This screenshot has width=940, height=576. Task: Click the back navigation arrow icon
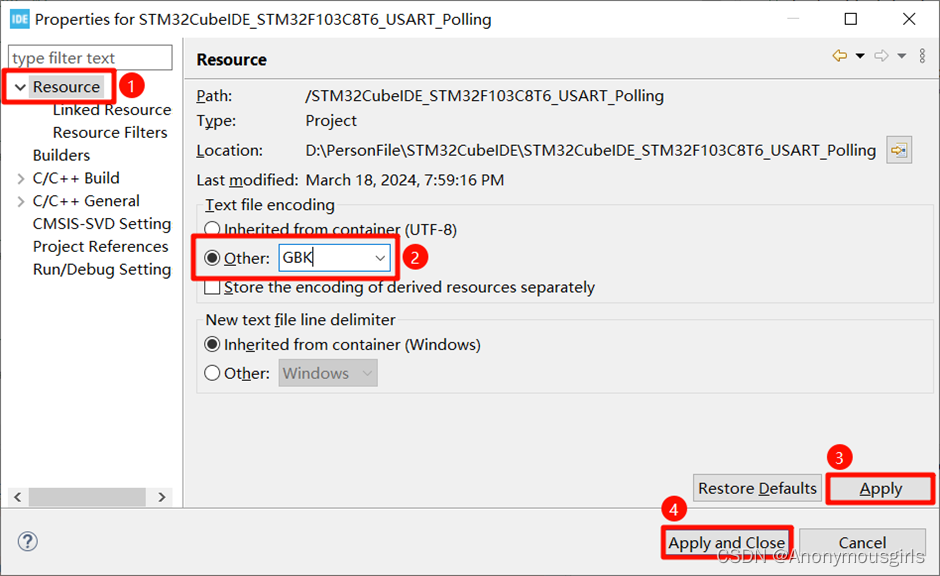pos(840,56)
